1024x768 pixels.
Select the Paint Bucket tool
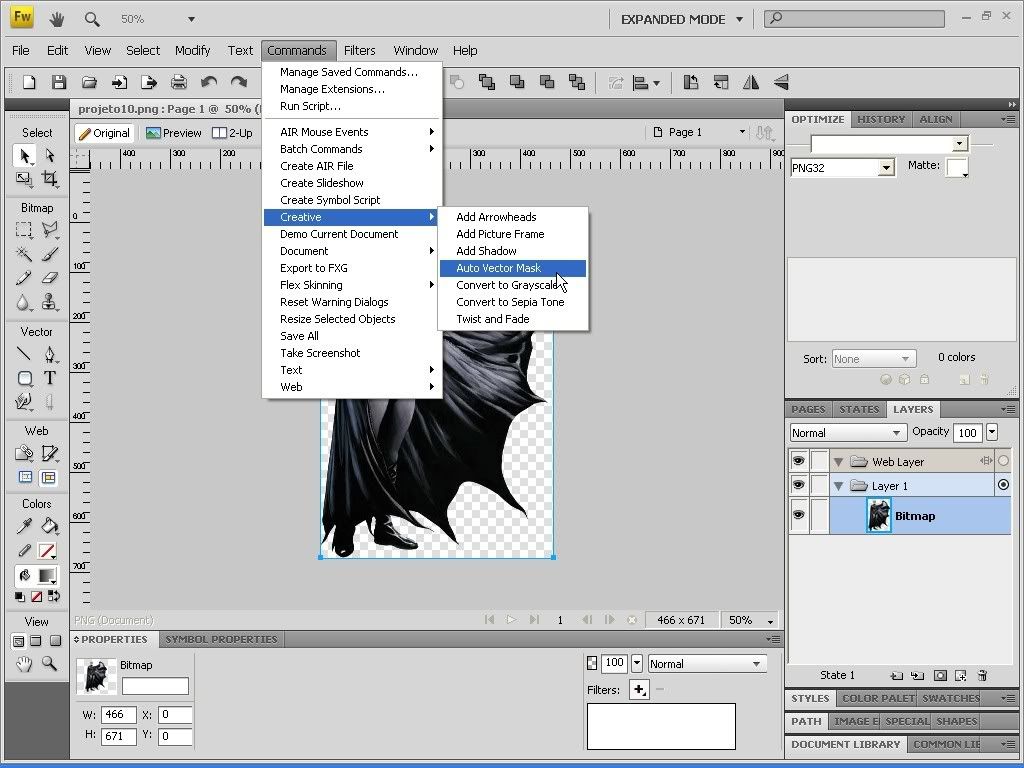click(x=50, y=526)
